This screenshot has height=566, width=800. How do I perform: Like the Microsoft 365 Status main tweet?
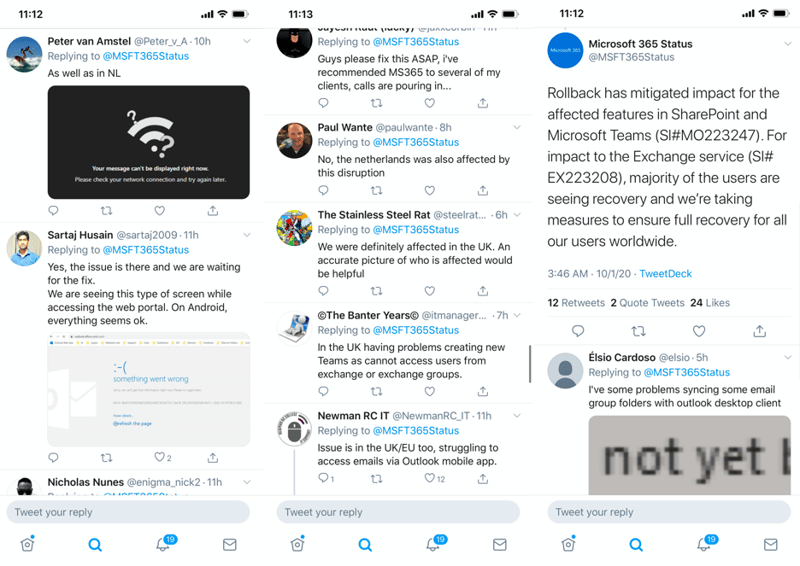(699, 331)
